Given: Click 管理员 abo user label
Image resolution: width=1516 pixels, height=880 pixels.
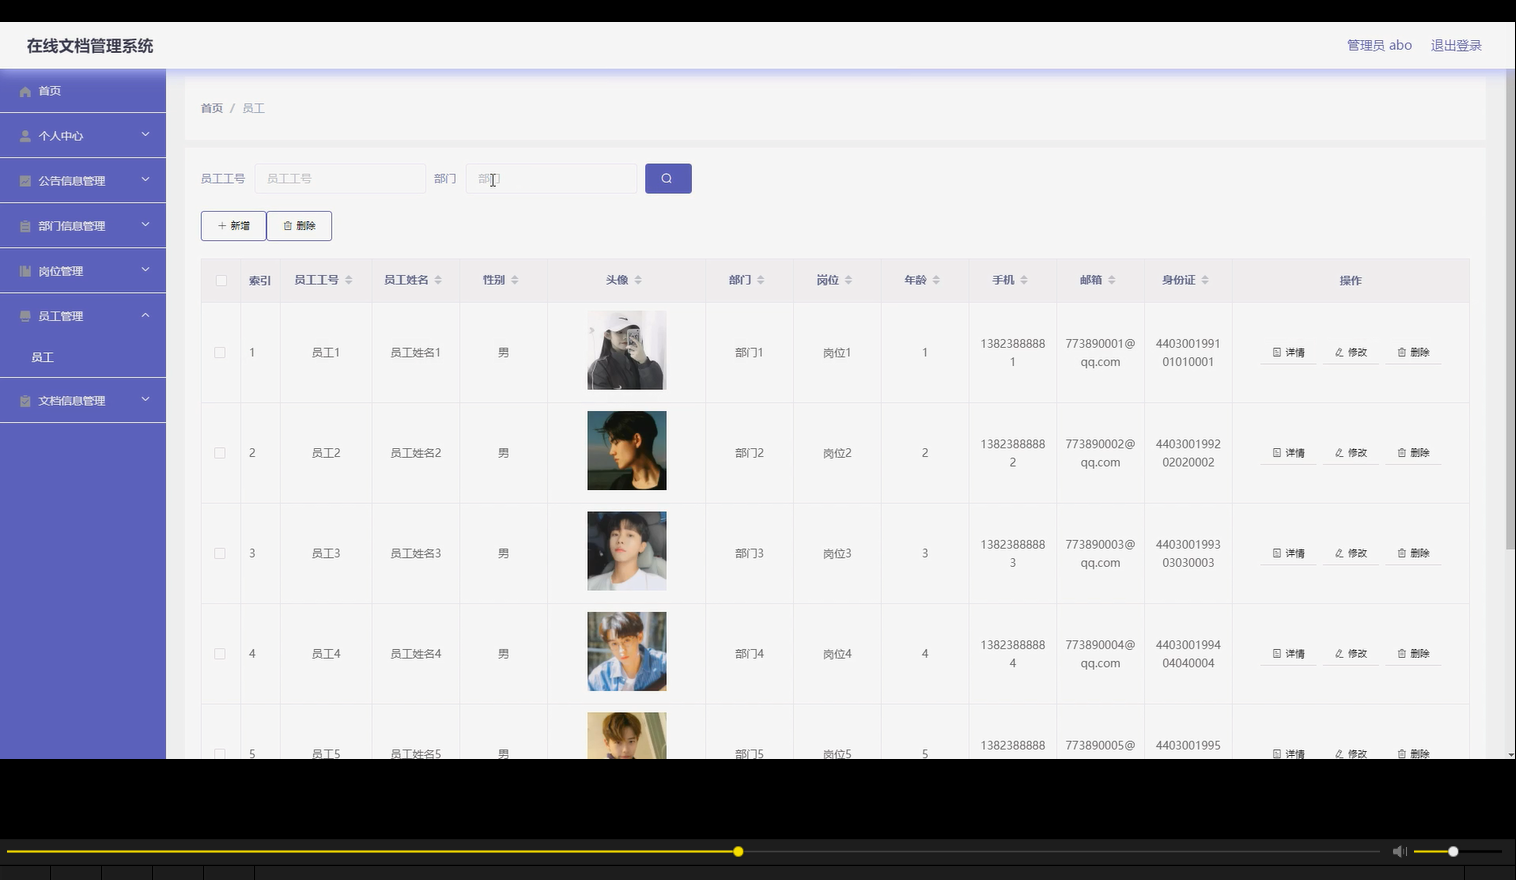Looking at the screenshot, I should (1379, 45).
